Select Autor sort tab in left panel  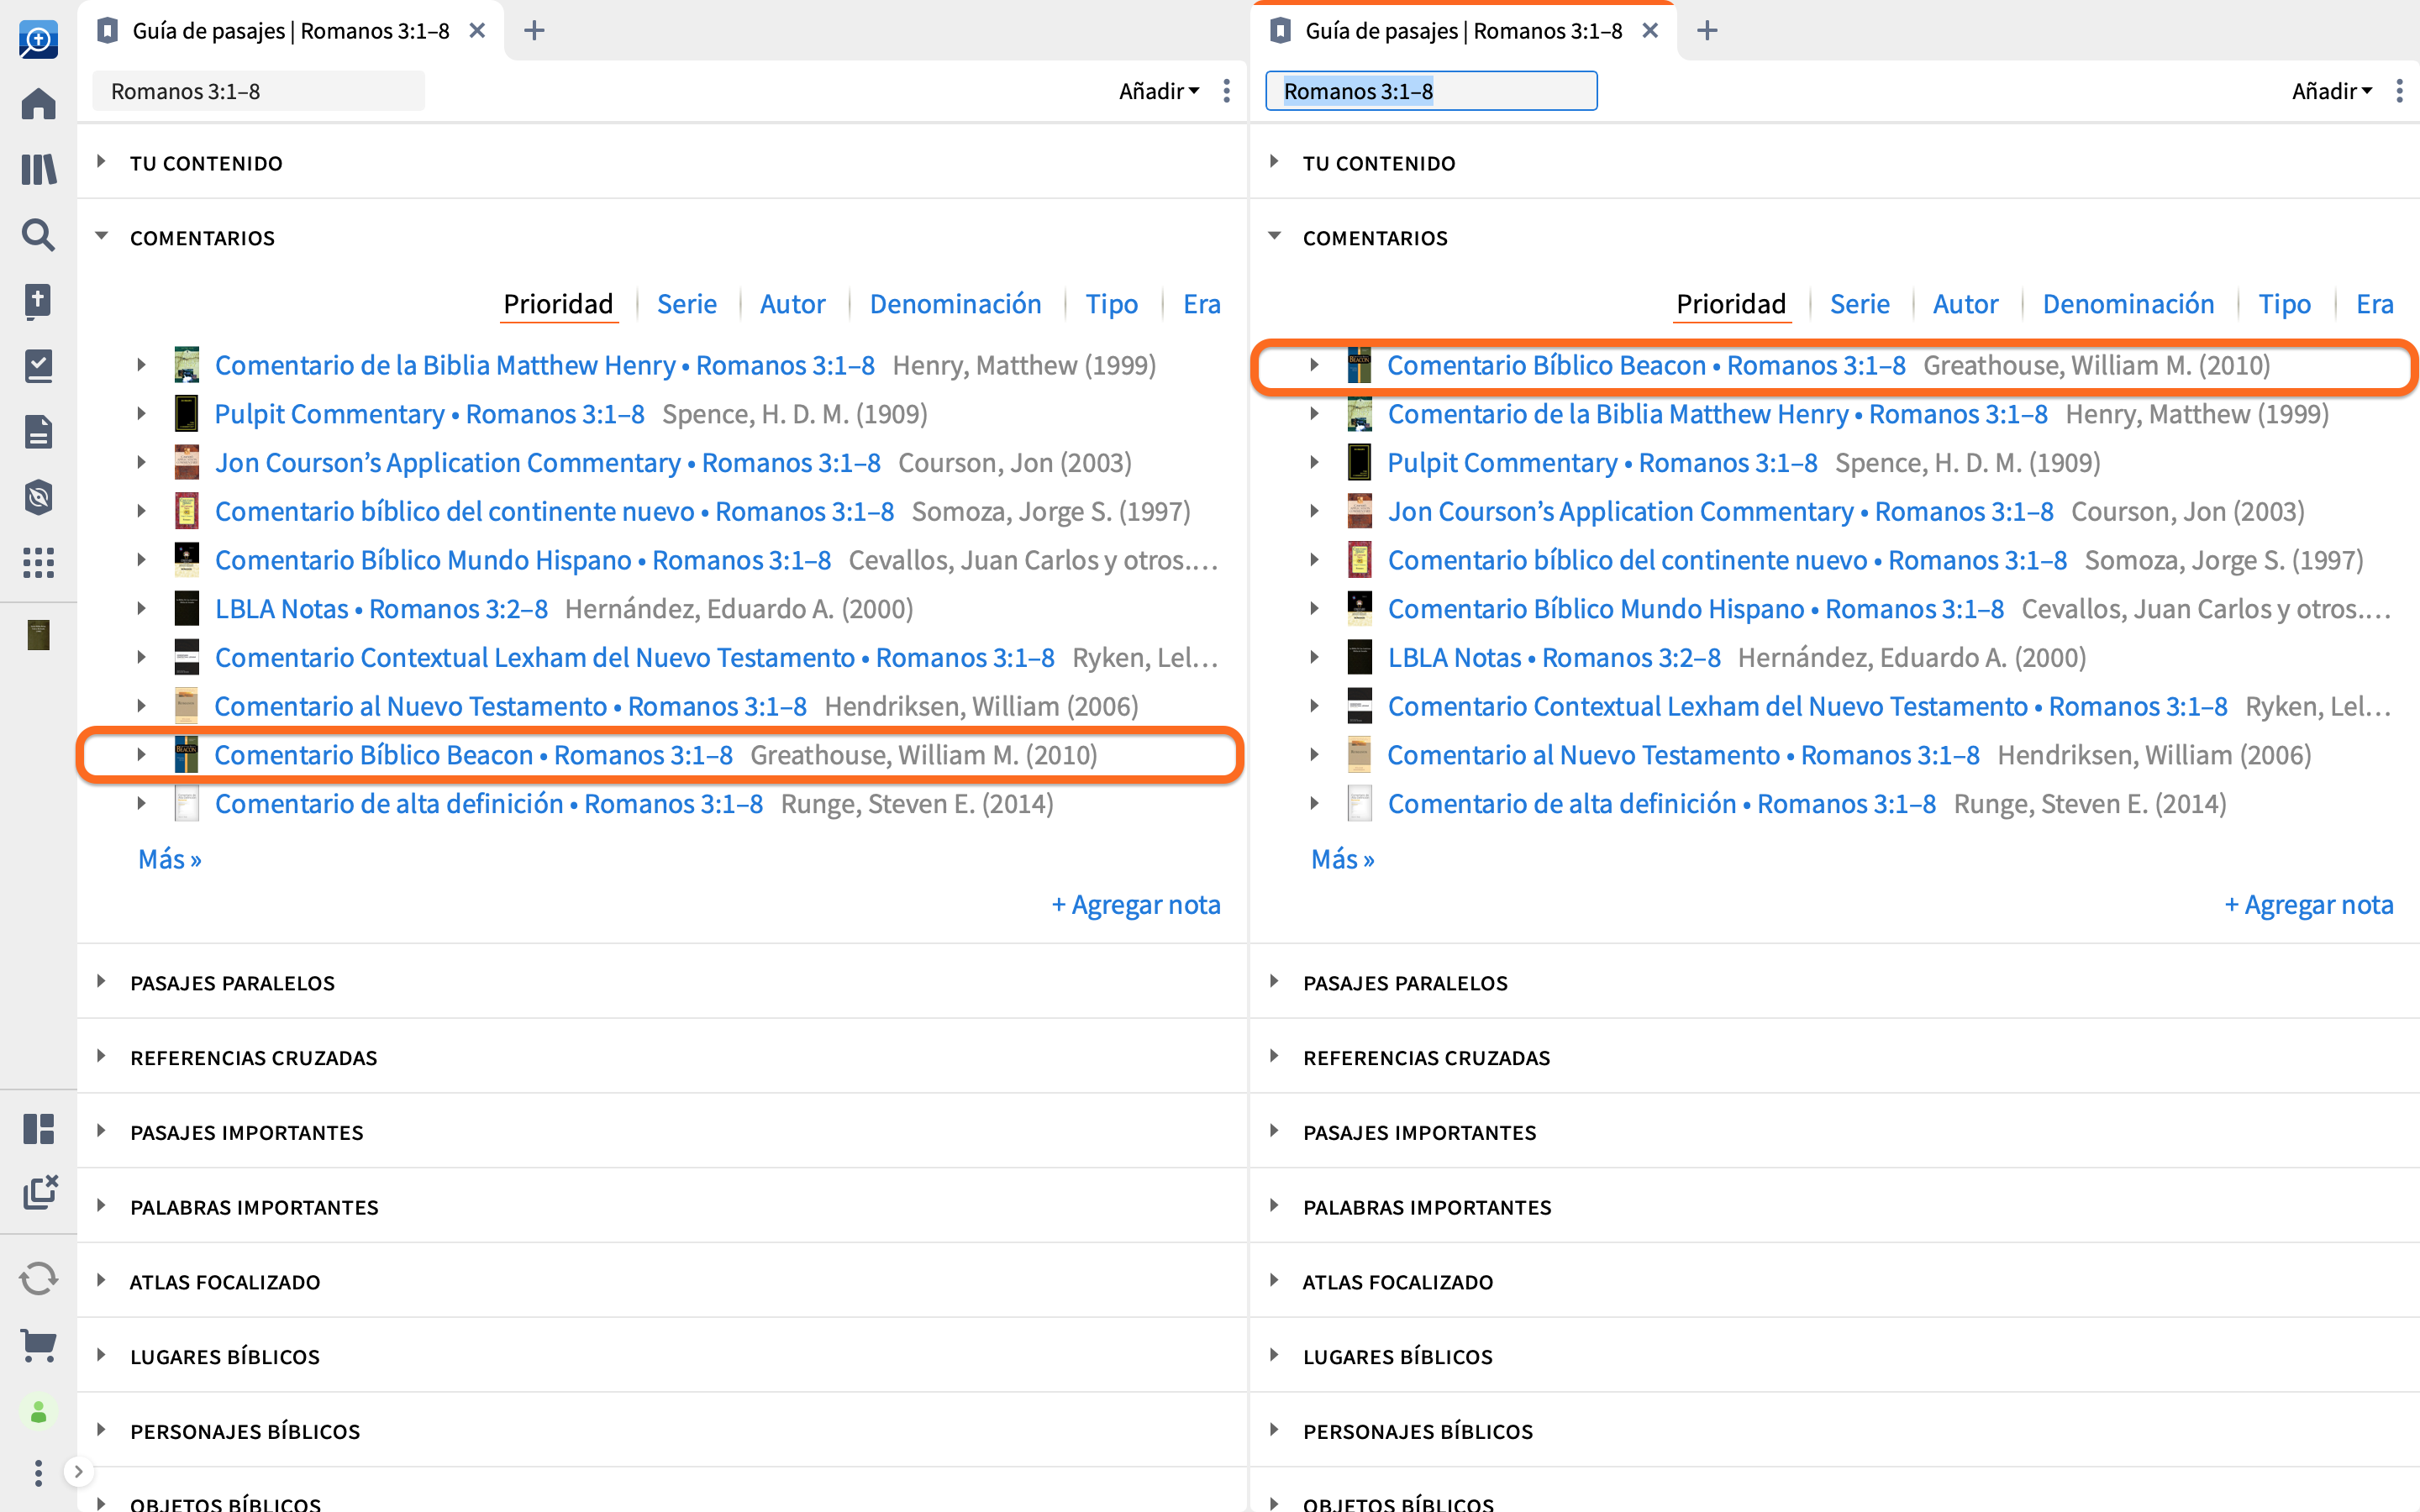793,304
